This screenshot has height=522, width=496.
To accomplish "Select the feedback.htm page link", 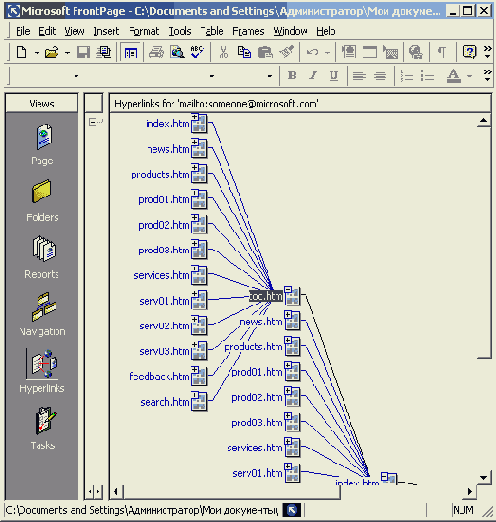I will [159, 377].
